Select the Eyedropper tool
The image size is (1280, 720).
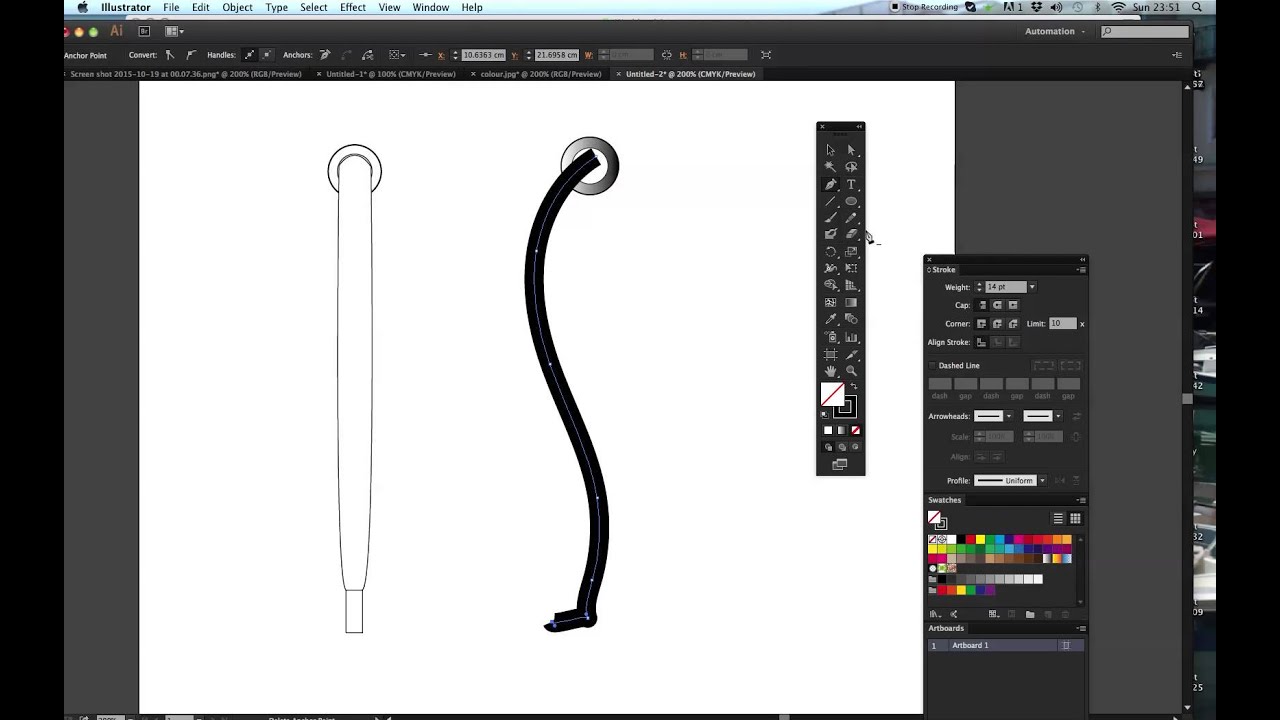click(x=830, y=320)
